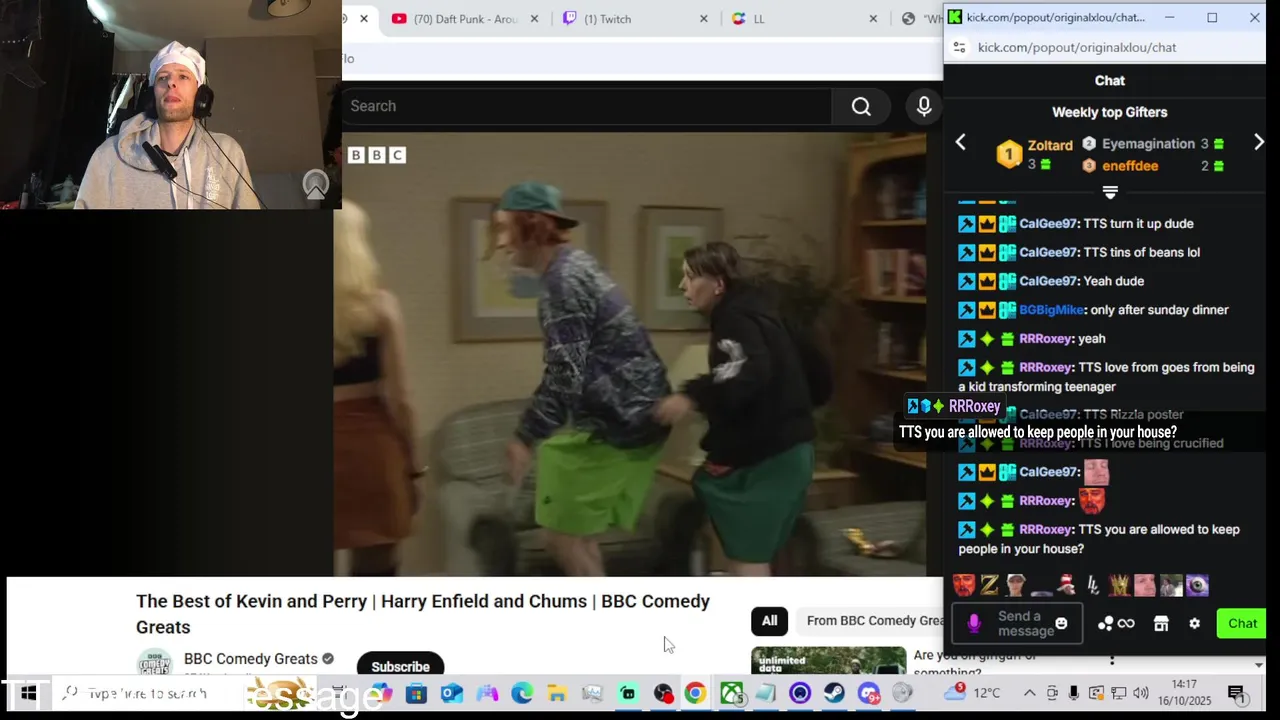1280x720 pixels.
Task: Subscribe to BBC Comedy Greats
Action: pos(400,666)
